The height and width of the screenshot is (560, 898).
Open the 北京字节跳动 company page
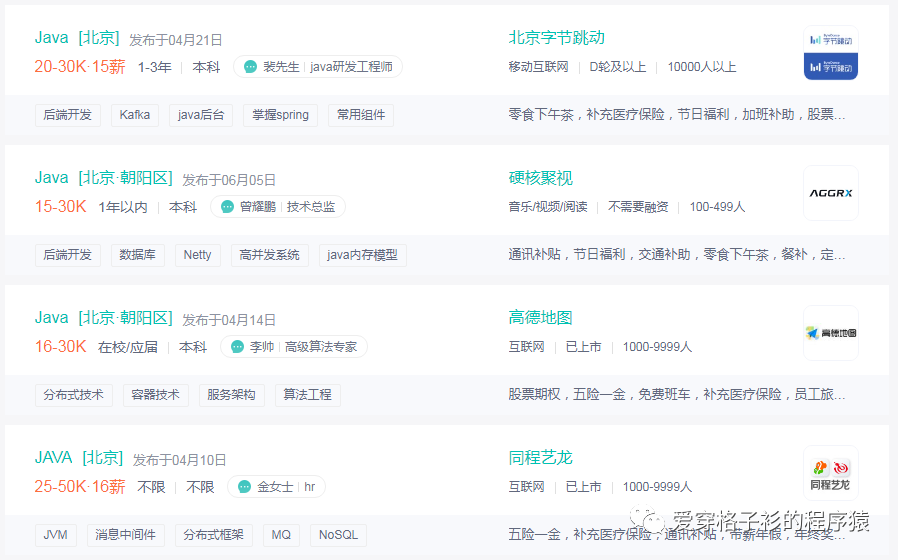[557, 38]
